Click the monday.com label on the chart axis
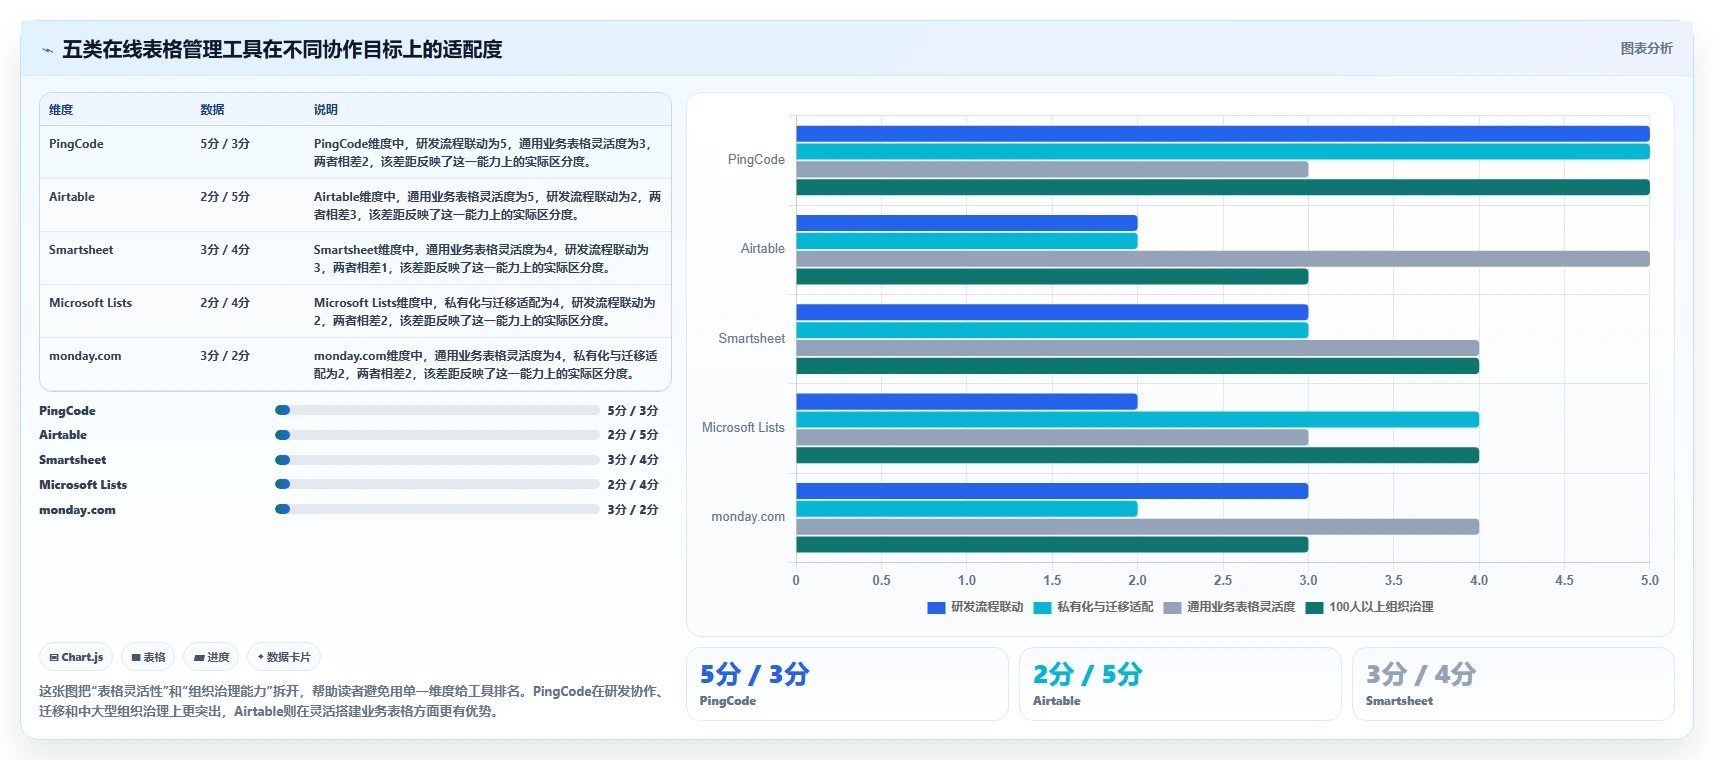1714x760 pixels. click(x=748, y=517)
